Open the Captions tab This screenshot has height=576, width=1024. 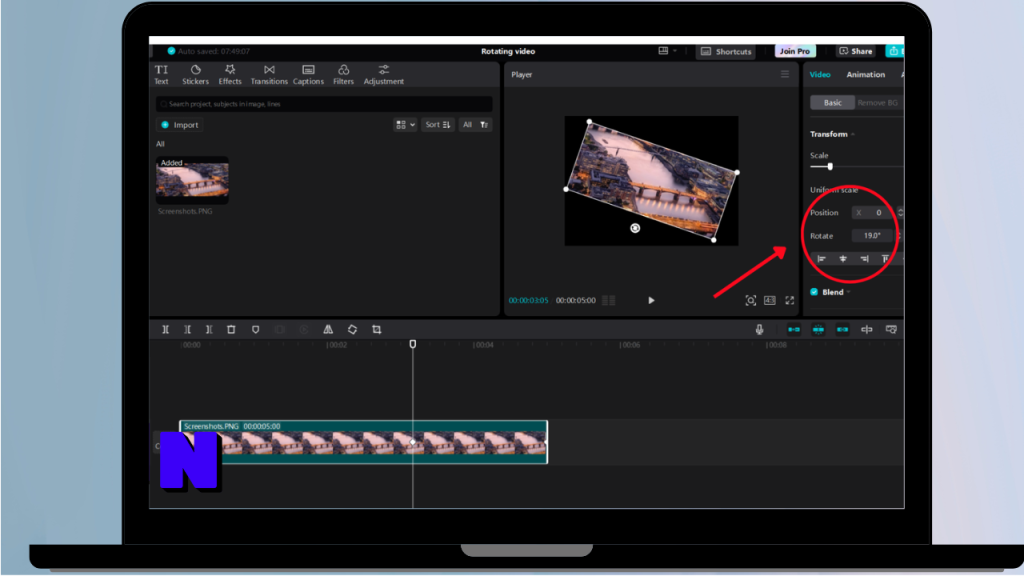(x=308, y=74)
